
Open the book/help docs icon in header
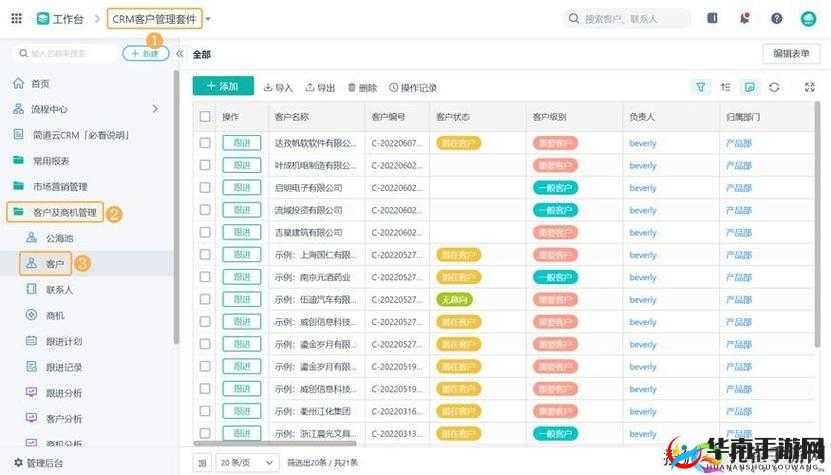712,18
